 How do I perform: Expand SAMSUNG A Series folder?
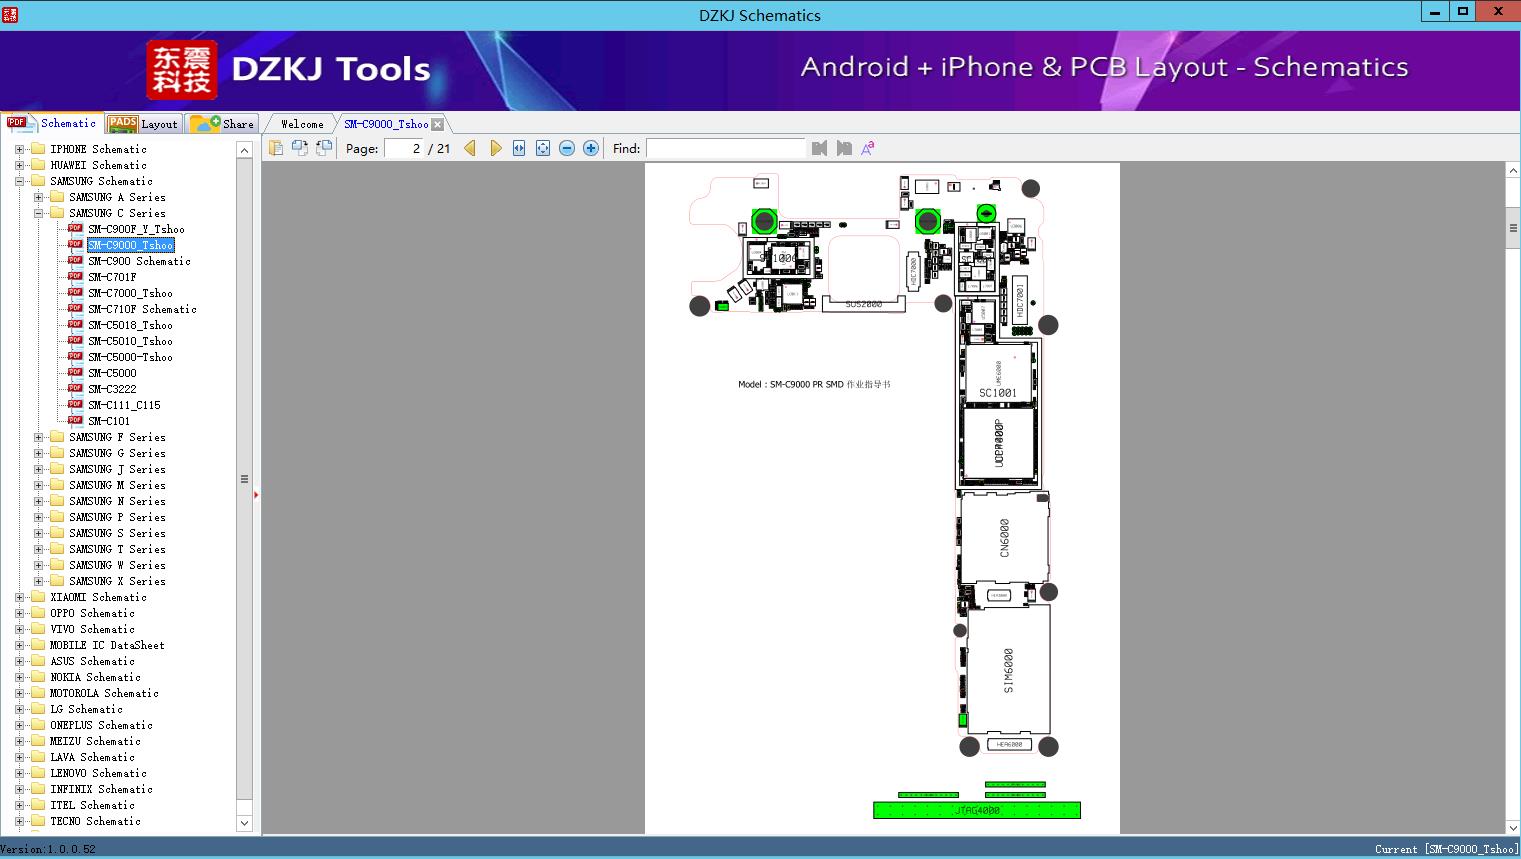(38, 197)
